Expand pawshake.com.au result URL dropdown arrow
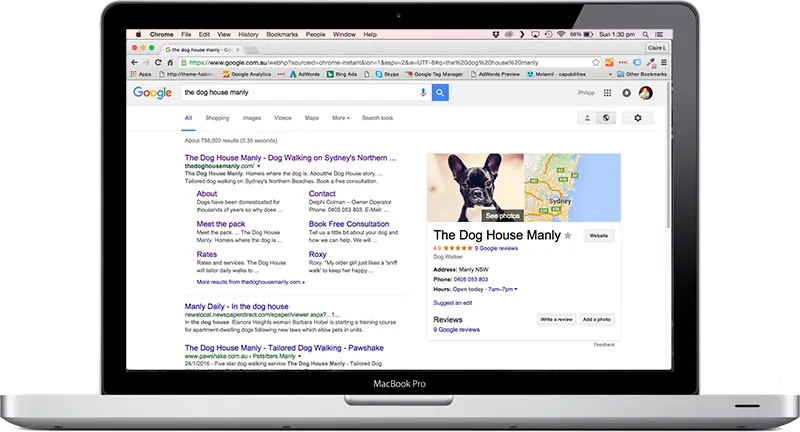Screen dimensions: 800x432 (x=299, y=356)
